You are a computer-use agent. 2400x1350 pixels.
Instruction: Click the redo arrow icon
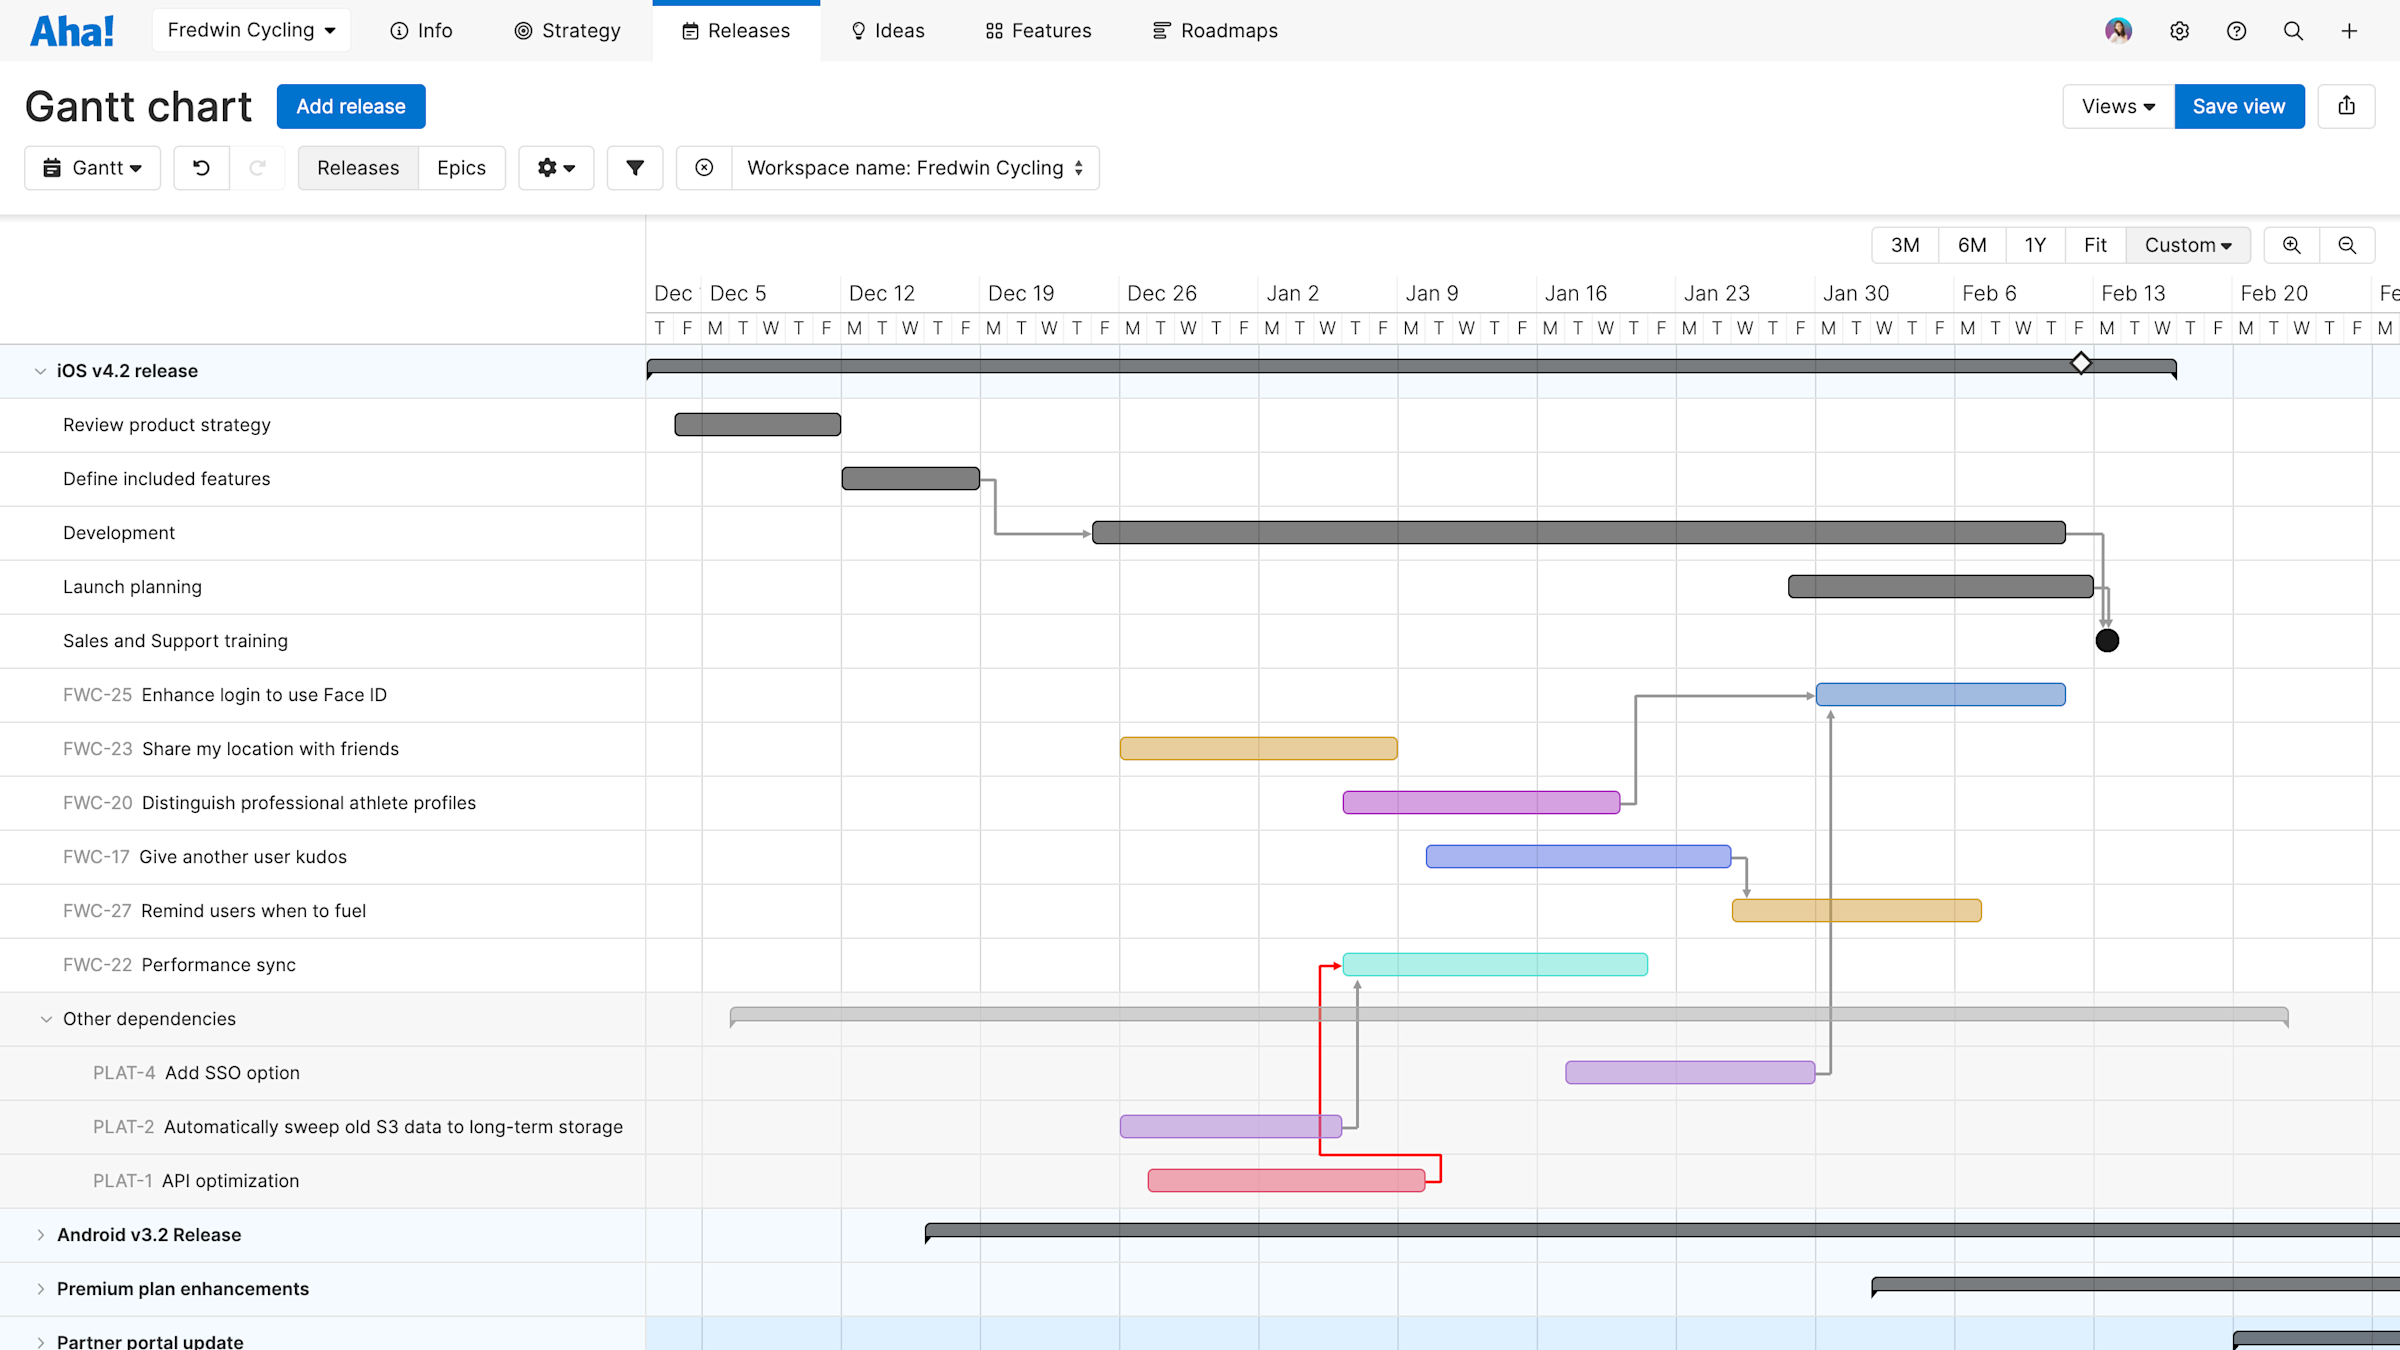point(258,167)
